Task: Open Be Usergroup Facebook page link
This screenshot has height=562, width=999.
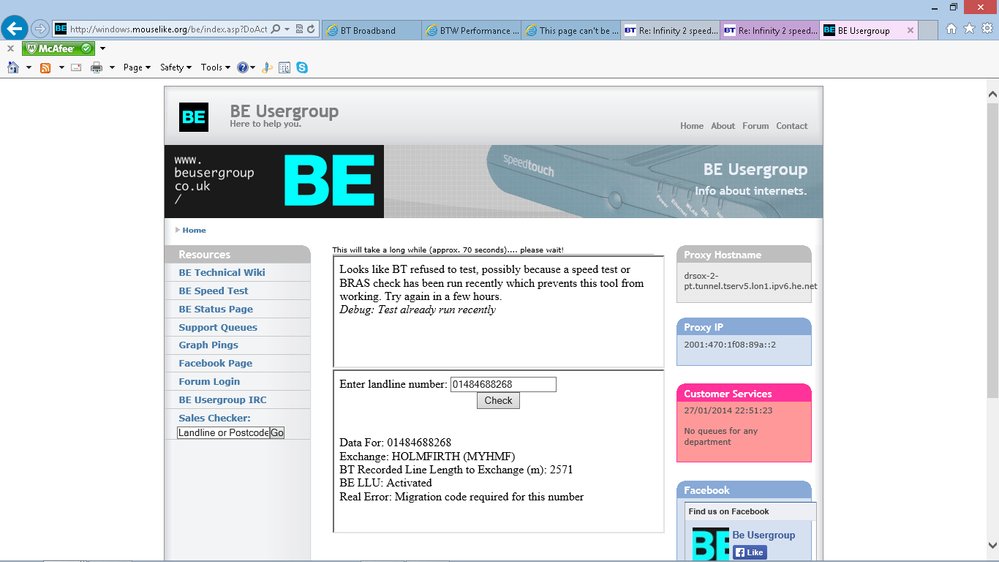Action: coord(763,535)
